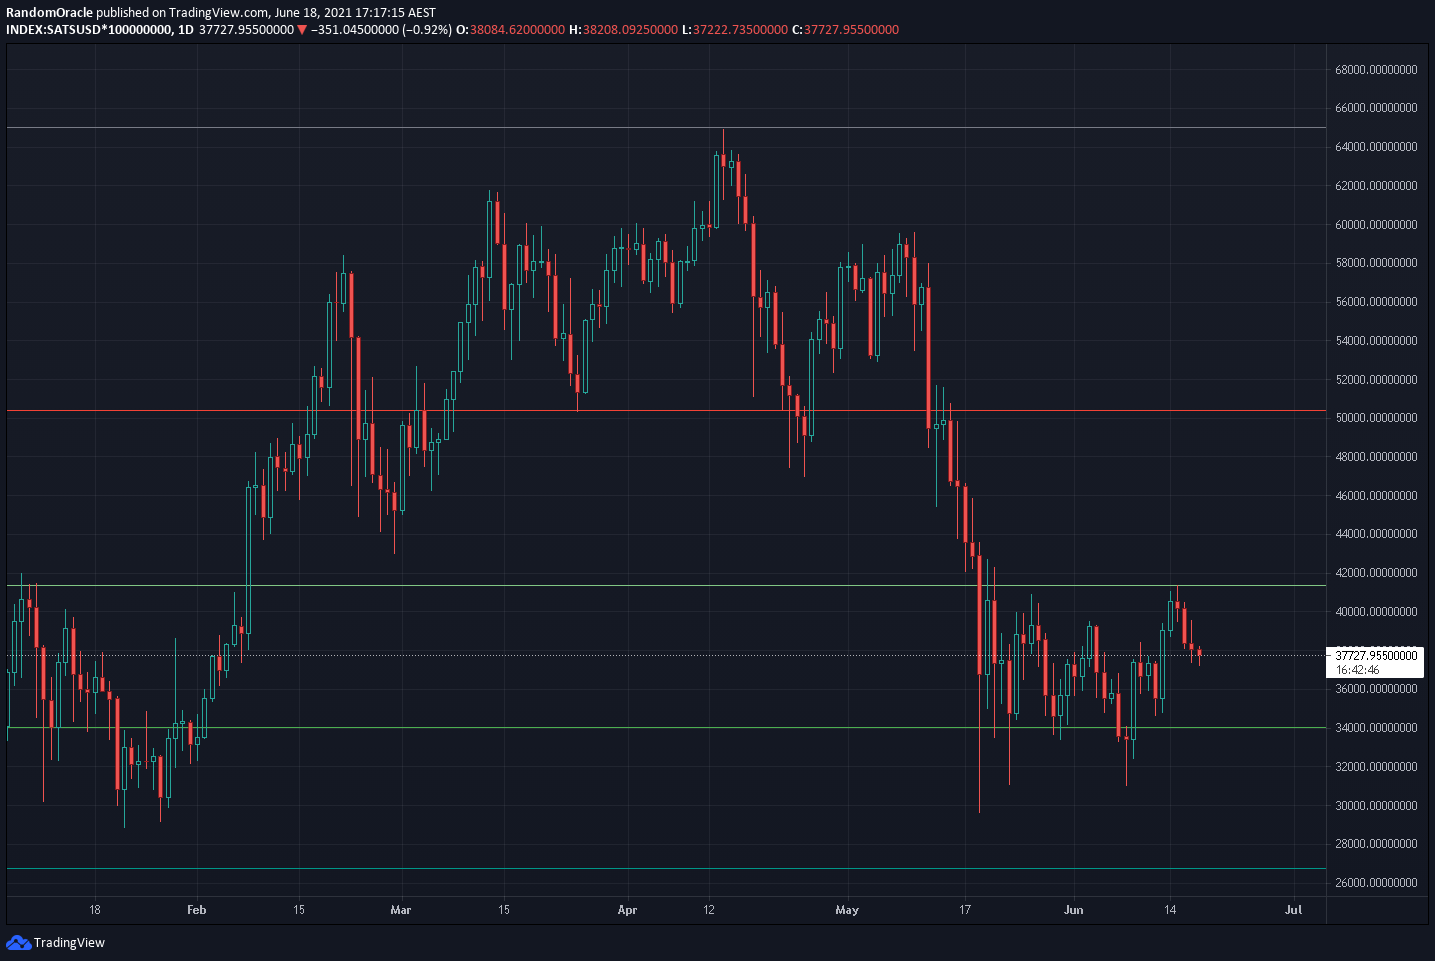The height and width of the screenshot is (961, 1435).
Task: Click the bar countdown timer 16:42:46
Action: coord(1358,670)
